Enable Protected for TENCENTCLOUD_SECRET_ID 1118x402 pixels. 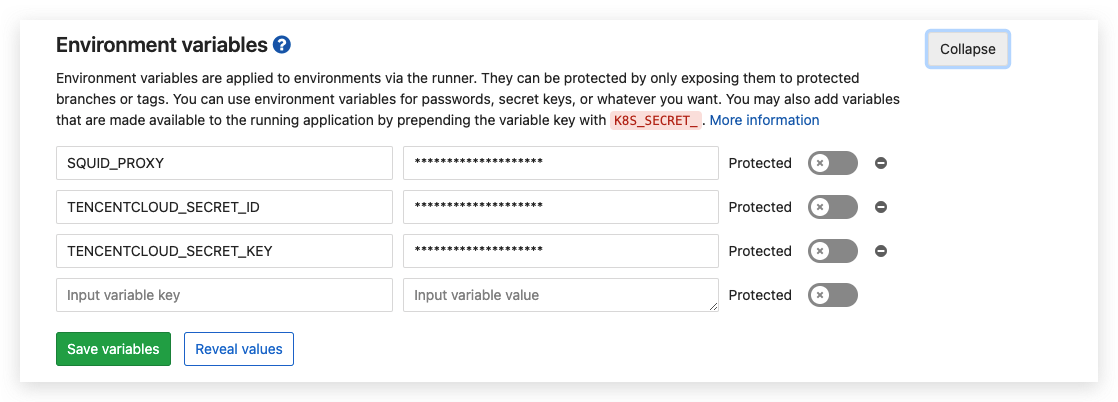pos(832,207)
